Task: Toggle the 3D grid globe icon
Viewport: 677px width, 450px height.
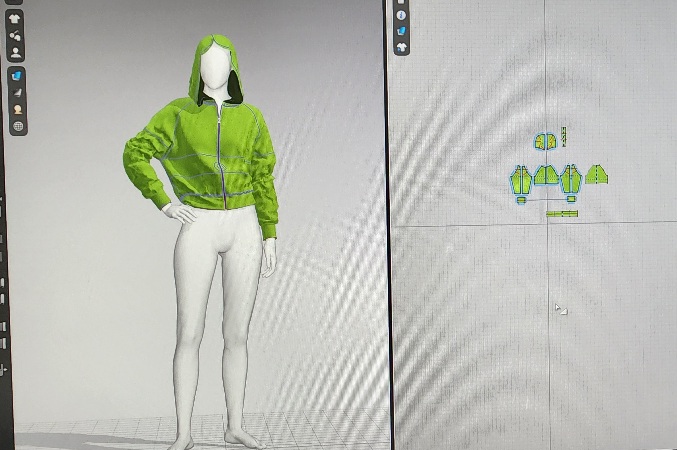Action: pos(17,127)
